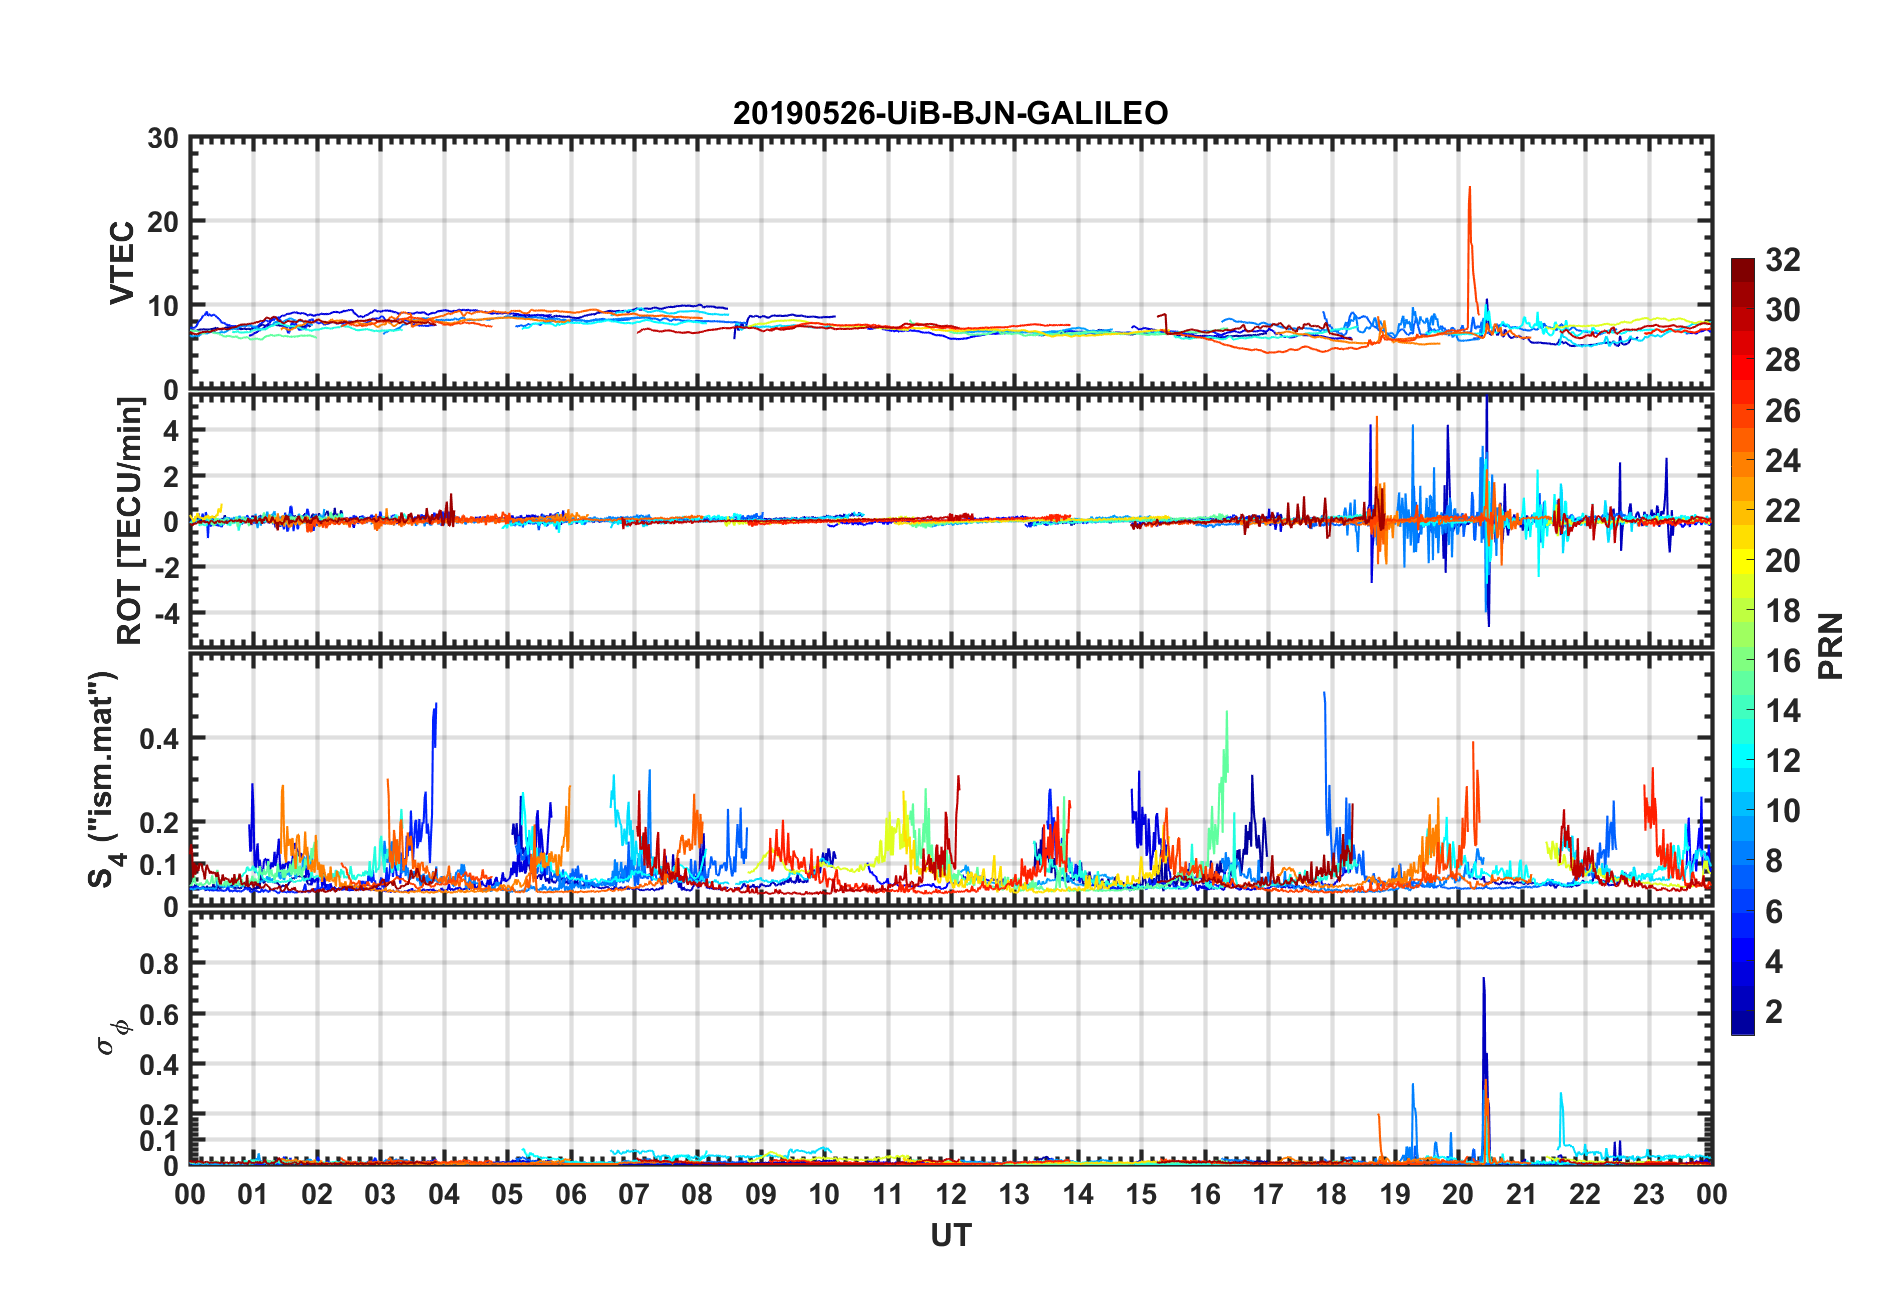This screenshot has width=1902, height=1292.
Task: Click colorbar tick label 28
Action: tap(1782, 360)
